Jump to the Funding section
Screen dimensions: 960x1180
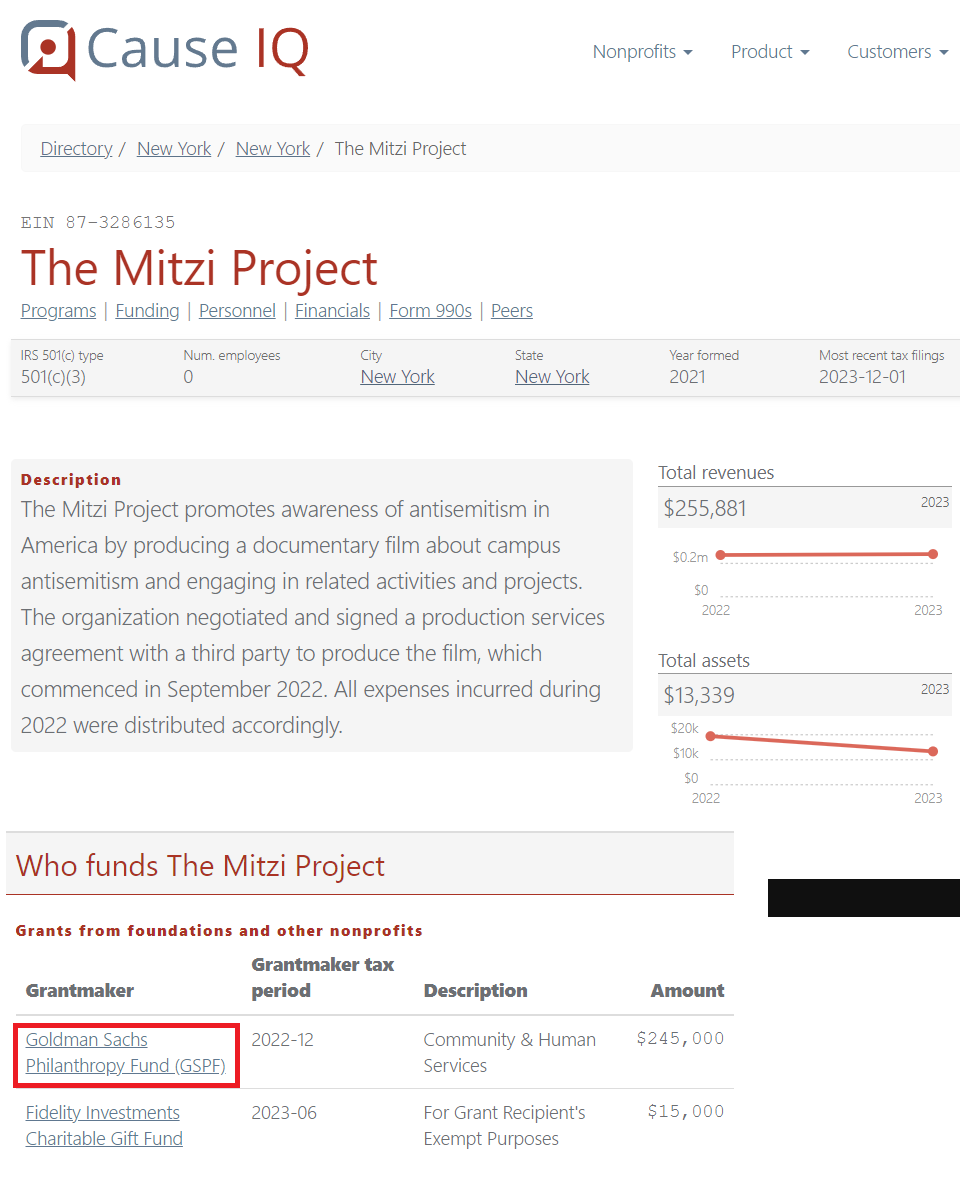coord(147,311)
